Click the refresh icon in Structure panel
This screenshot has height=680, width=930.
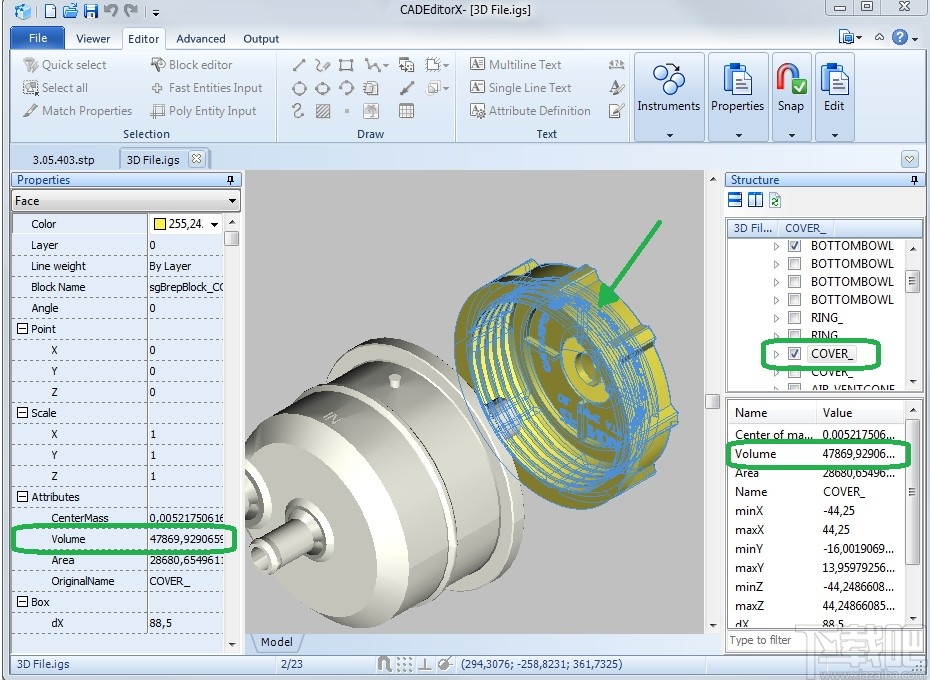pos(775,201)
